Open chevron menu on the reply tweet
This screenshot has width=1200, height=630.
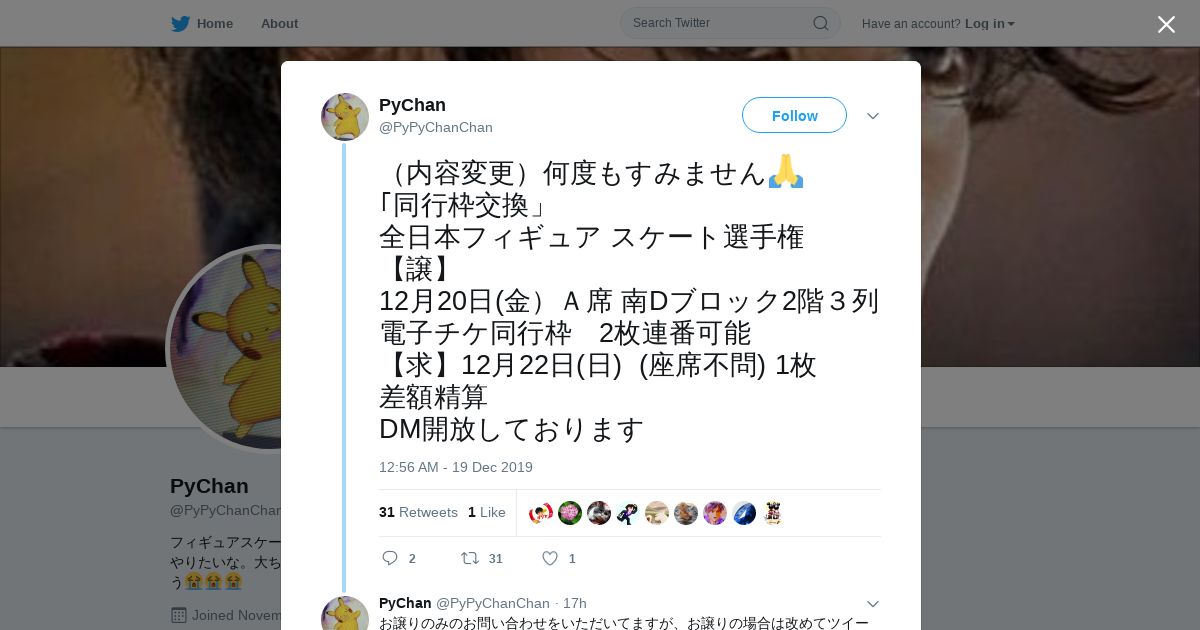(x=873, y=604)
